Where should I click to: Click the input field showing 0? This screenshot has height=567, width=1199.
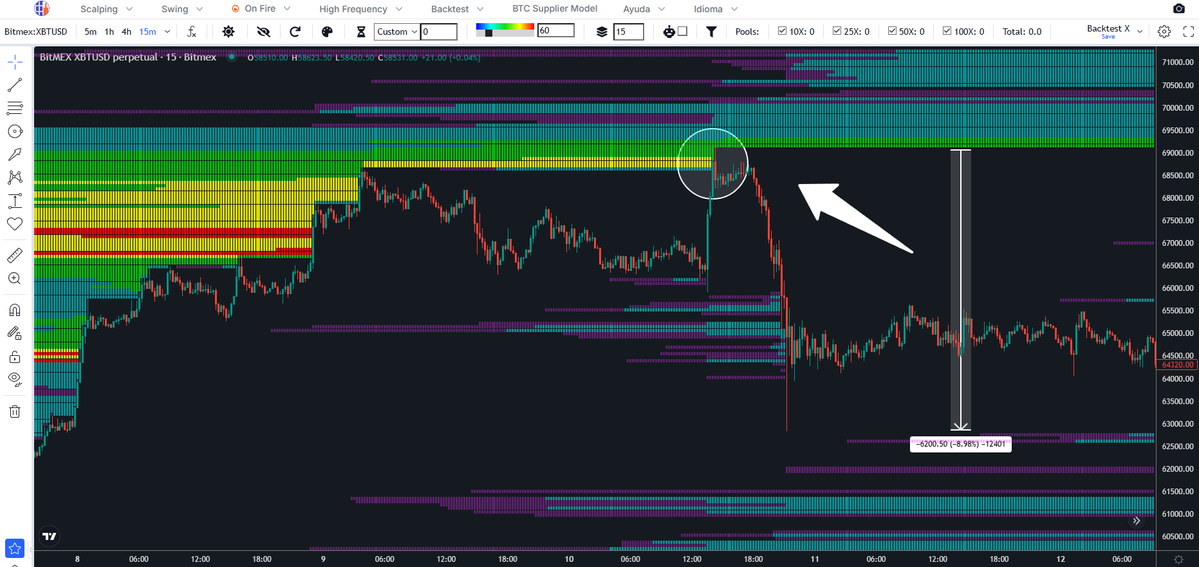pyautogui.click(x=439, y=32)
